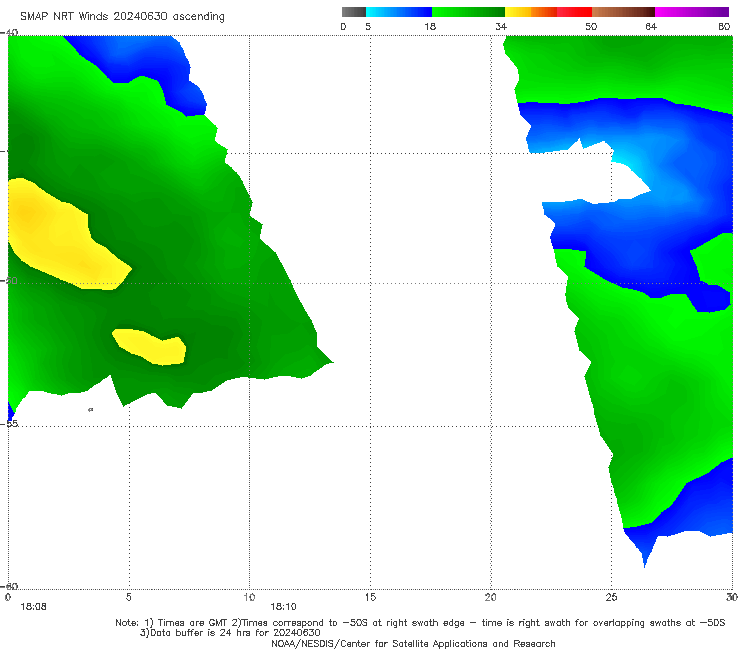This screenshot has height=650, width=740.
Task: Click the color scale label '34'
Action: point(501,26)
